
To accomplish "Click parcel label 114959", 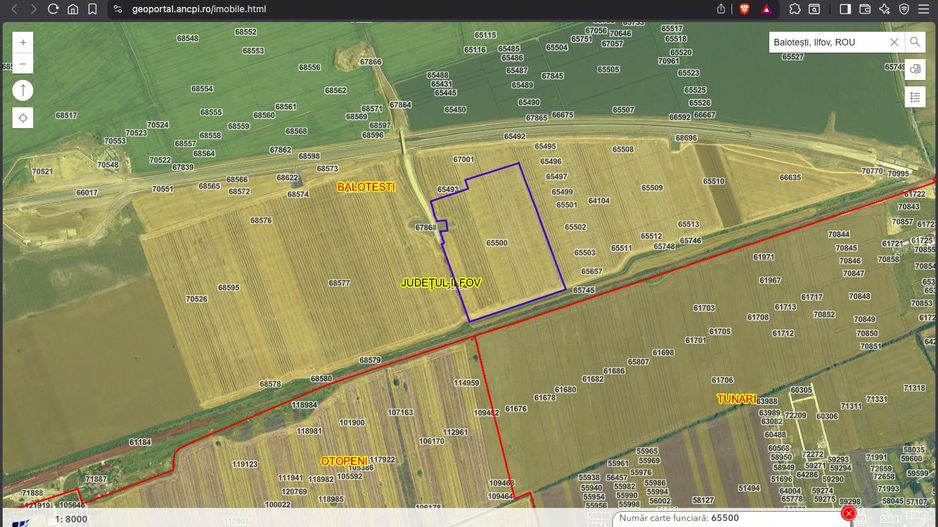I will click(x=466, y=383).
